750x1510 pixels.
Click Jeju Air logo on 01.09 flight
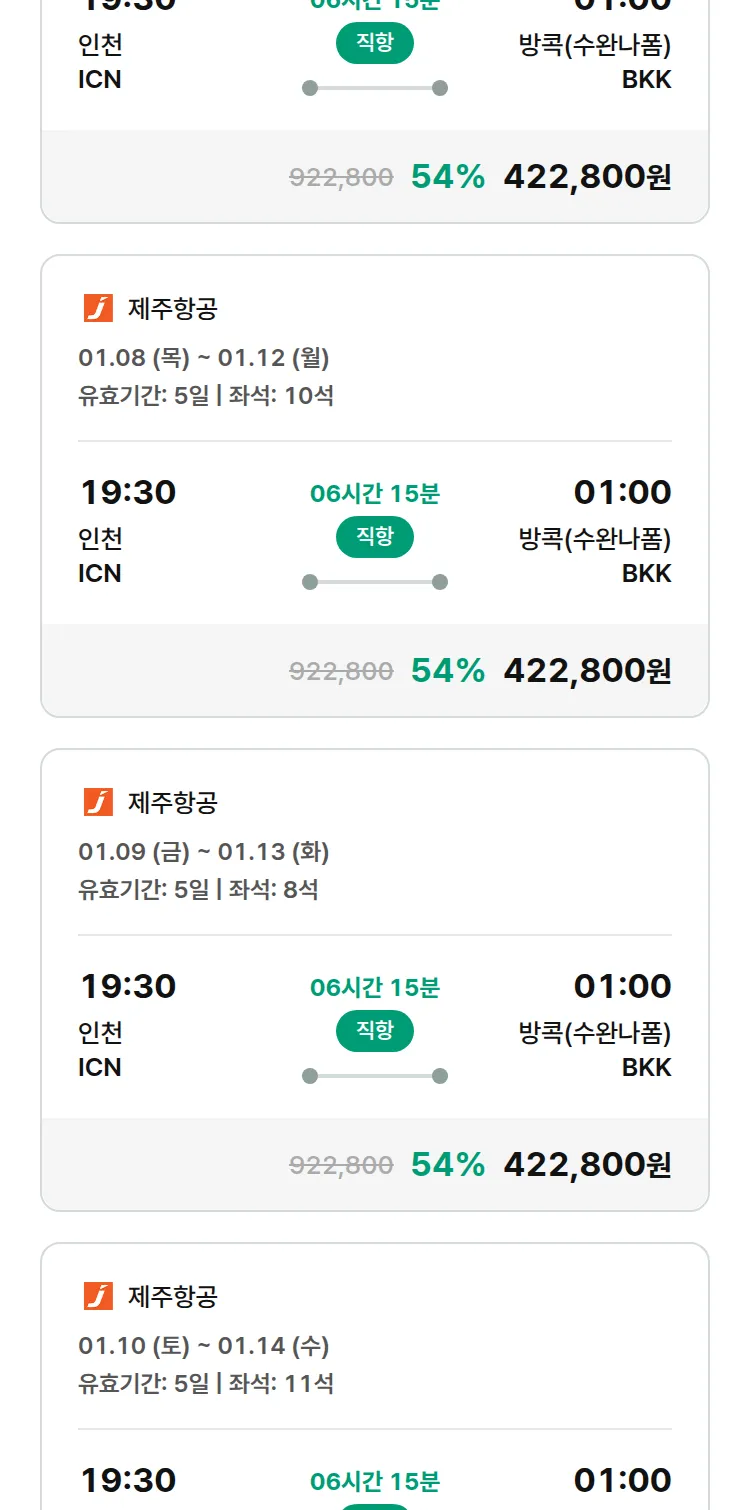(x=98, y=802)
